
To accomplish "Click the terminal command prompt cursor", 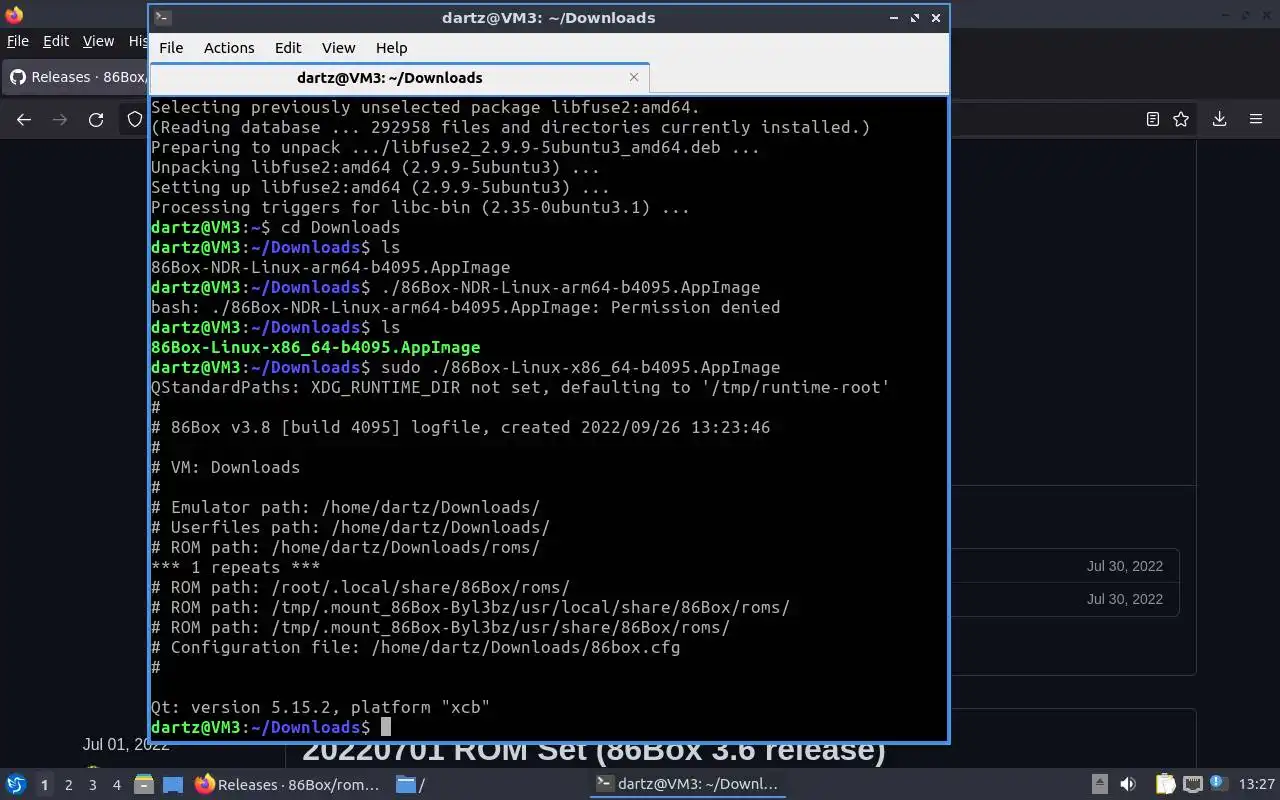I will point(386,727).
